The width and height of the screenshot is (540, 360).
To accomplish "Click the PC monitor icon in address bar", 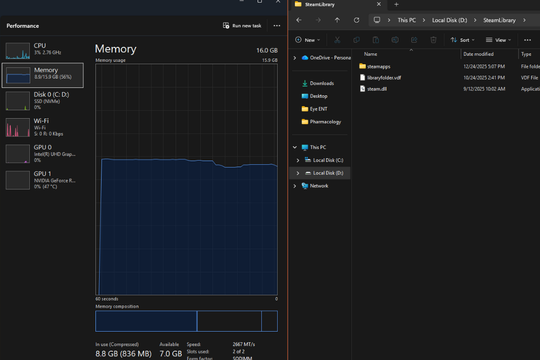I will [x=377, y=20].
